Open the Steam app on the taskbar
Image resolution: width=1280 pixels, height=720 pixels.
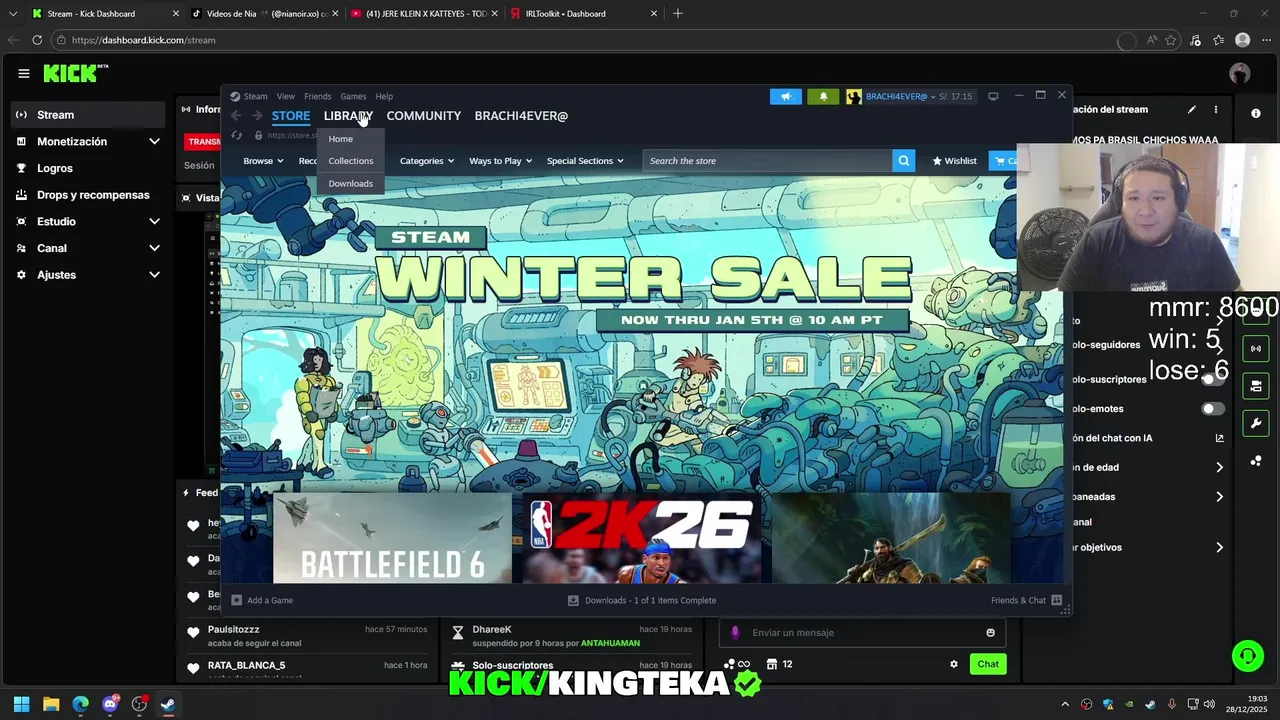[x=168, y=704]
